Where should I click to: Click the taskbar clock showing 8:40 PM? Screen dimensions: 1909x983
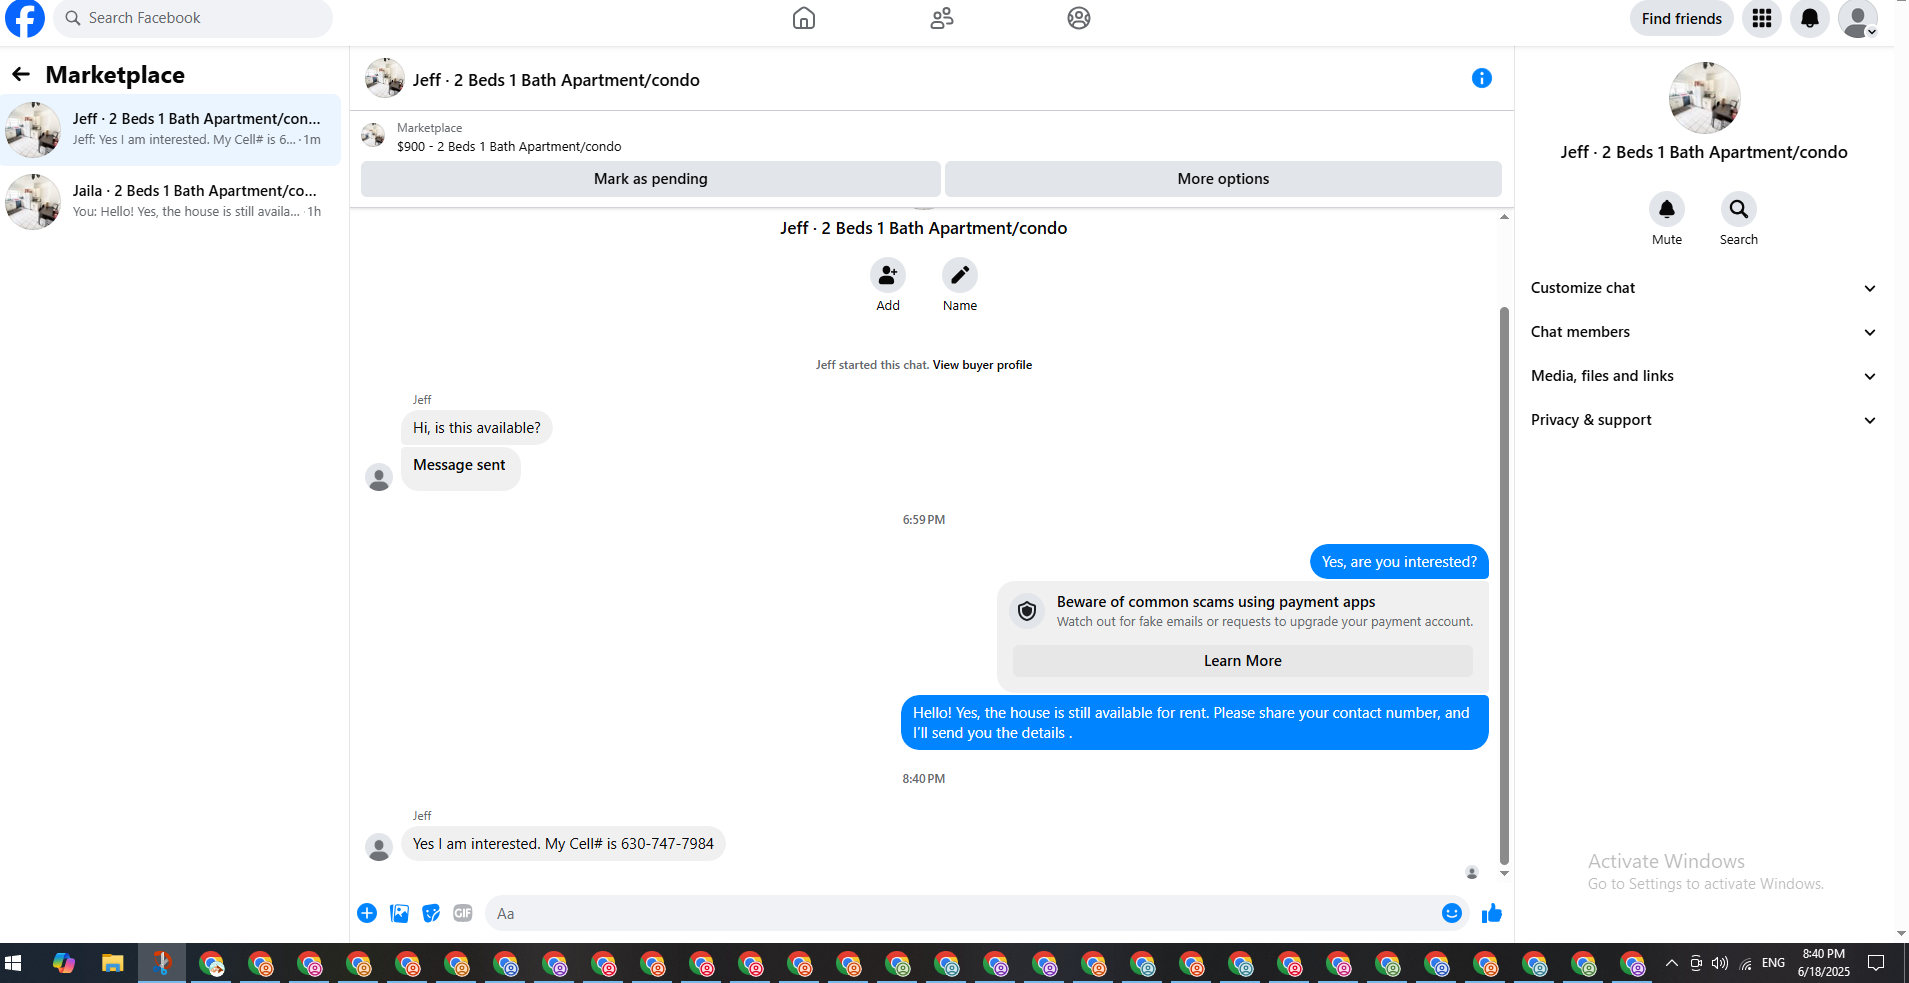(1823, 962)
